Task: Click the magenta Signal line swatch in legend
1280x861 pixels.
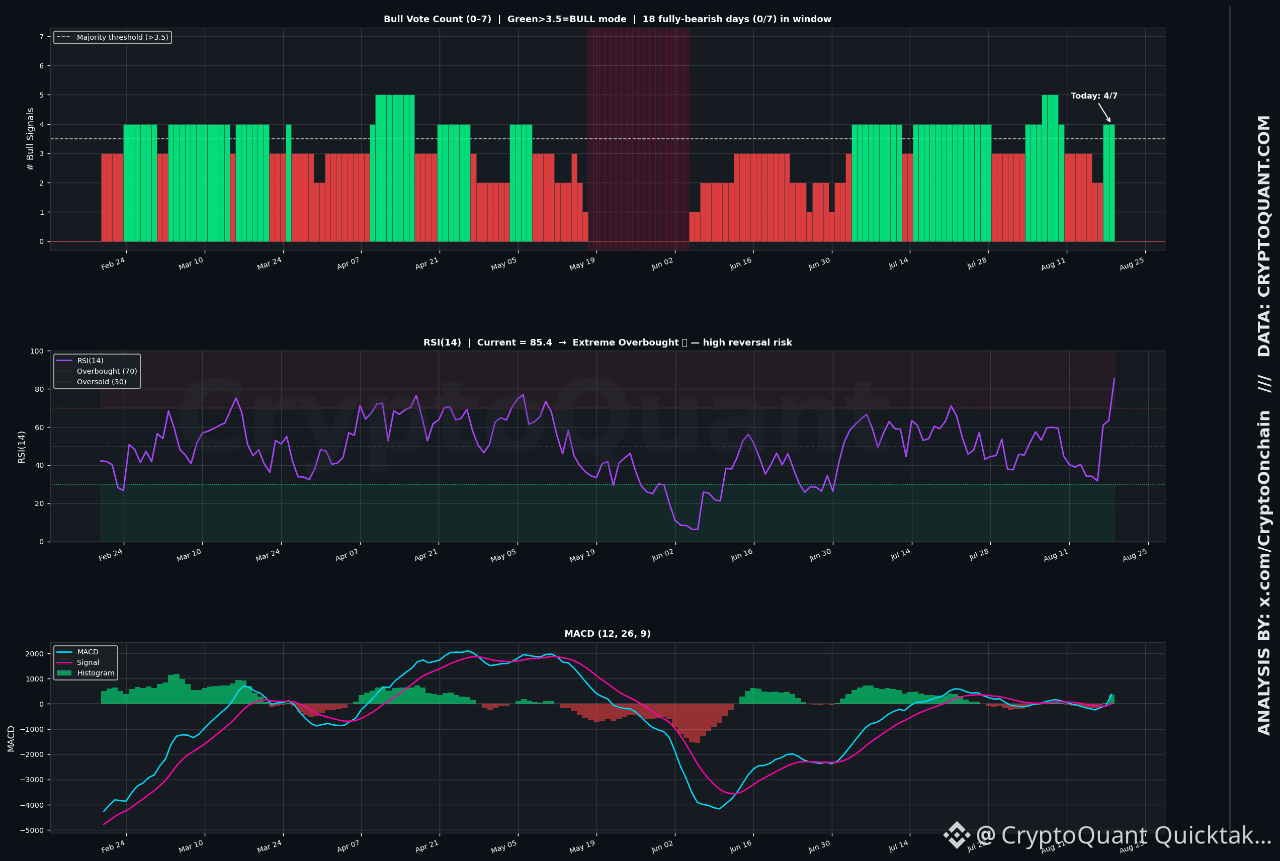Action: [66, 663]
